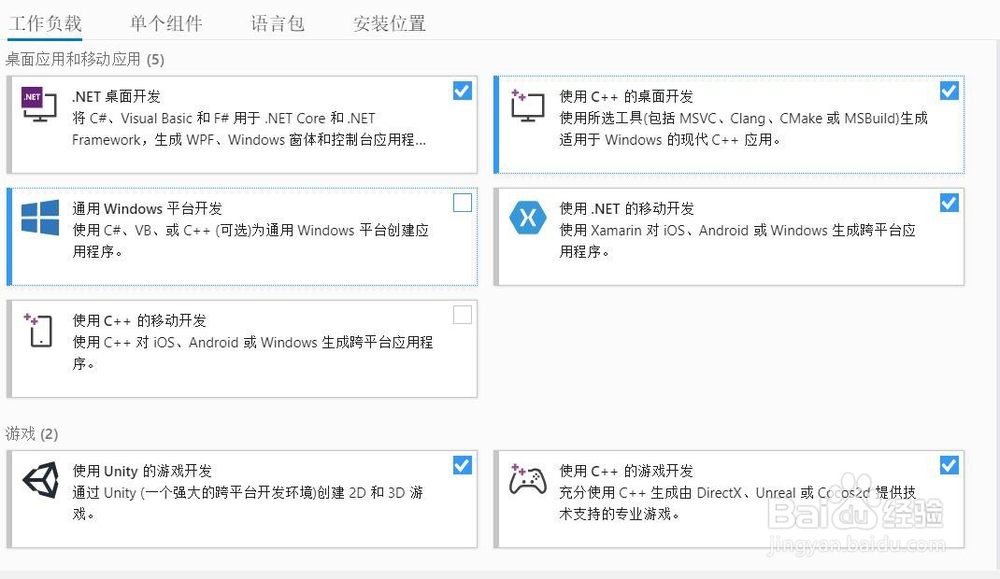Screen dimensions: 1000x579
Task: Click the Unity 2D 和 3D description text
Action: coord(247,503)
